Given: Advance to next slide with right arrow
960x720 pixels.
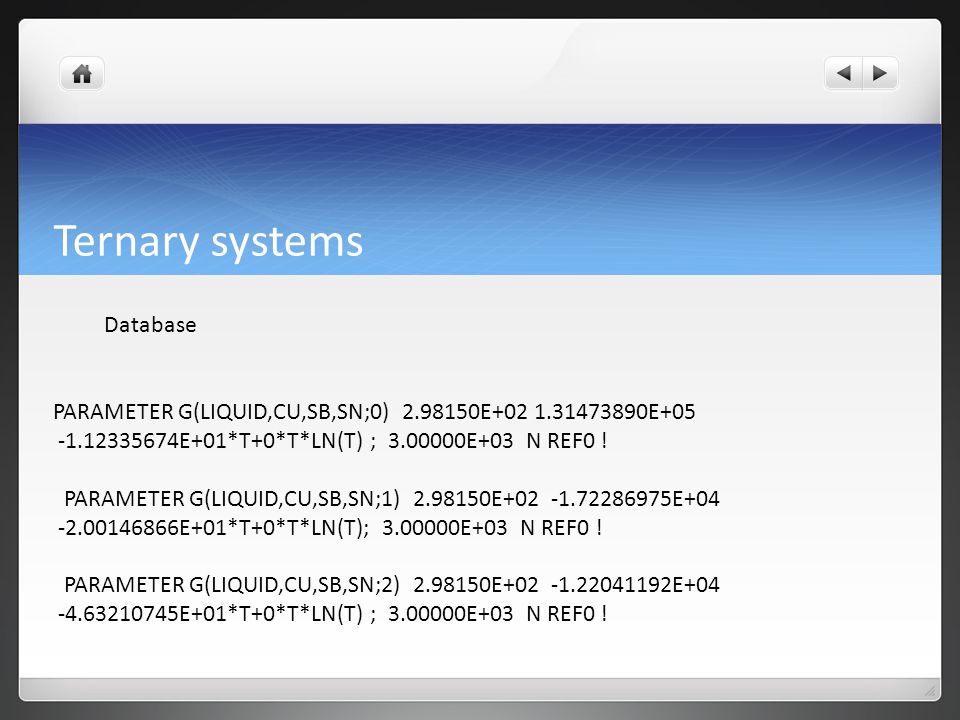Looking at the screenshot, I should (880, 73).
